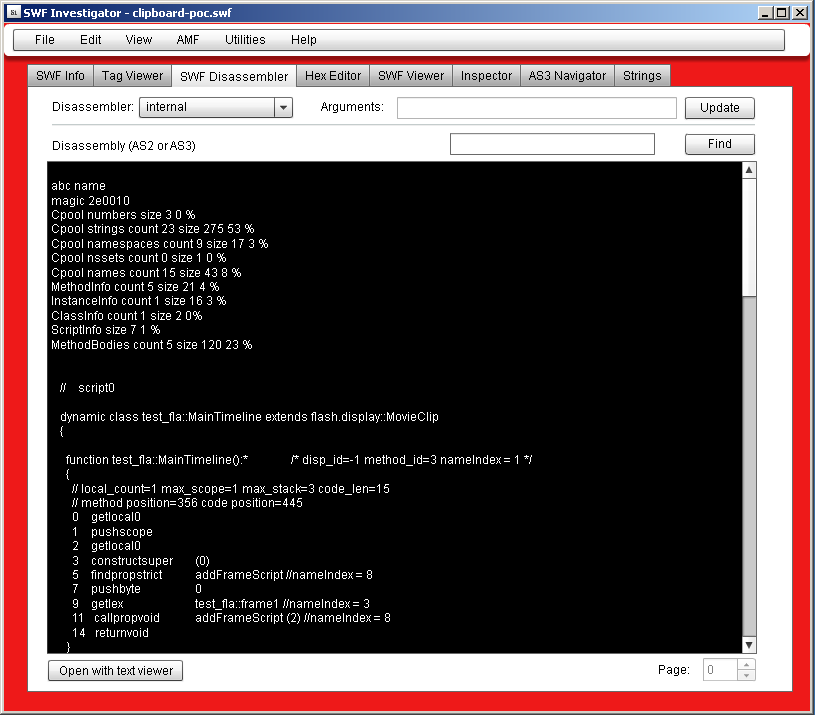Image resolution: width=815 pixels, height=715 pixels.
Task: Switch to the SWF Info tab
Action: [61, 76]
